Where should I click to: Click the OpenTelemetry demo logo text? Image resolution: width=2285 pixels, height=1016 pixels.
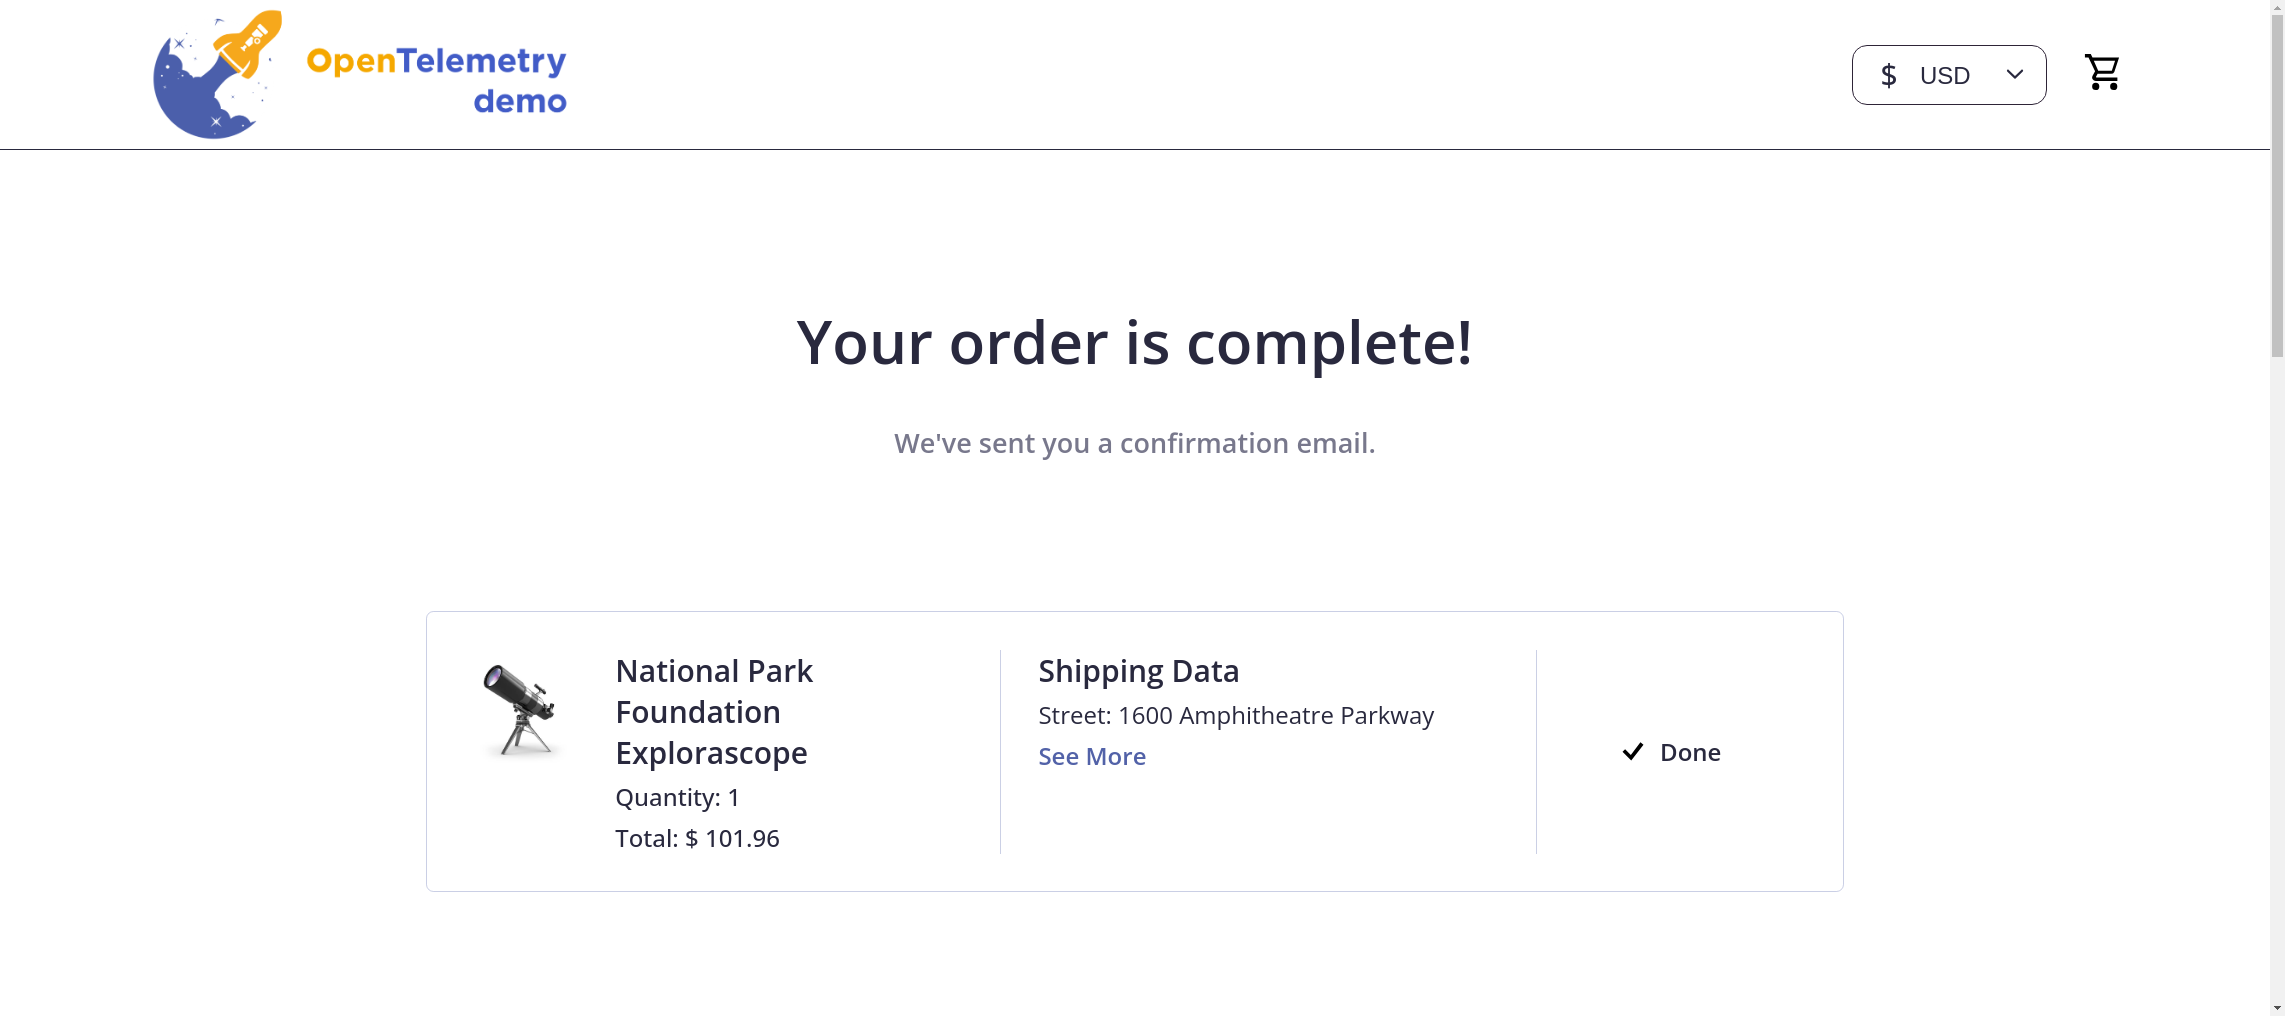click(437, 80)
